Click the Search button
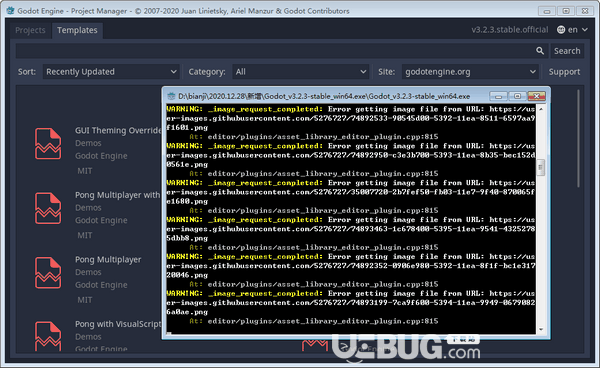This screenshot has width=600, height=368. click(x=567, y=51)
